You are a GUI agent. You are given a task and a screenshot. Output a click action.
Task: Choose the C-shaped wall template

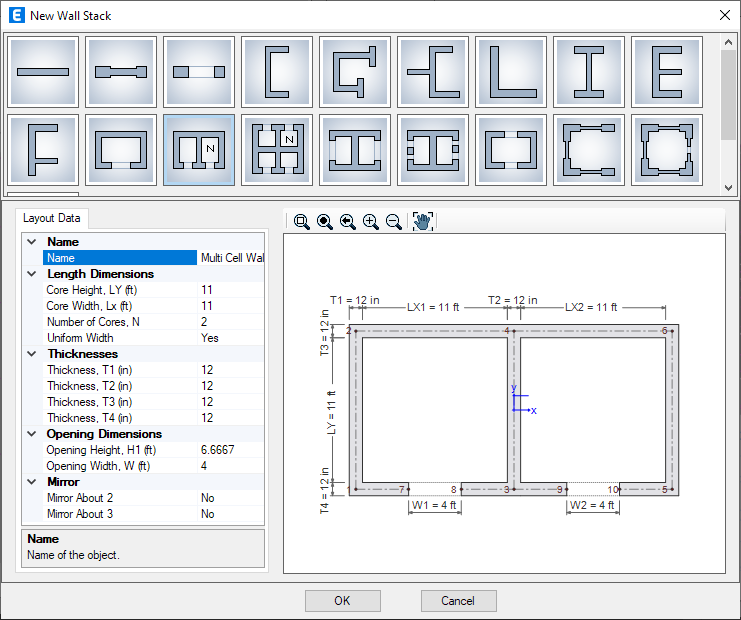tap(277, 72)
